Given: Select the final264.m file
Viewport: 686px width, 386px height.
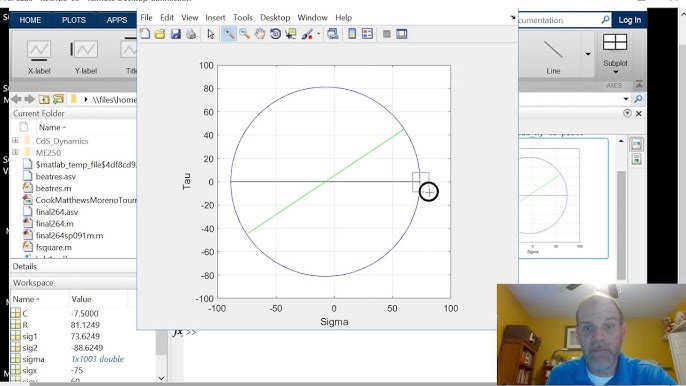Looking at the screenshot, I should [55, 224].
